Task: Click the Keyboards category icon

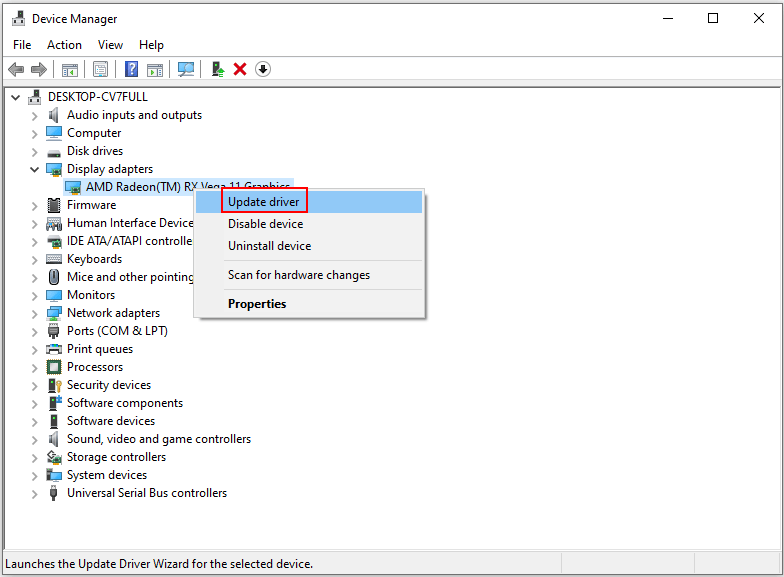Action: (54, 259)
